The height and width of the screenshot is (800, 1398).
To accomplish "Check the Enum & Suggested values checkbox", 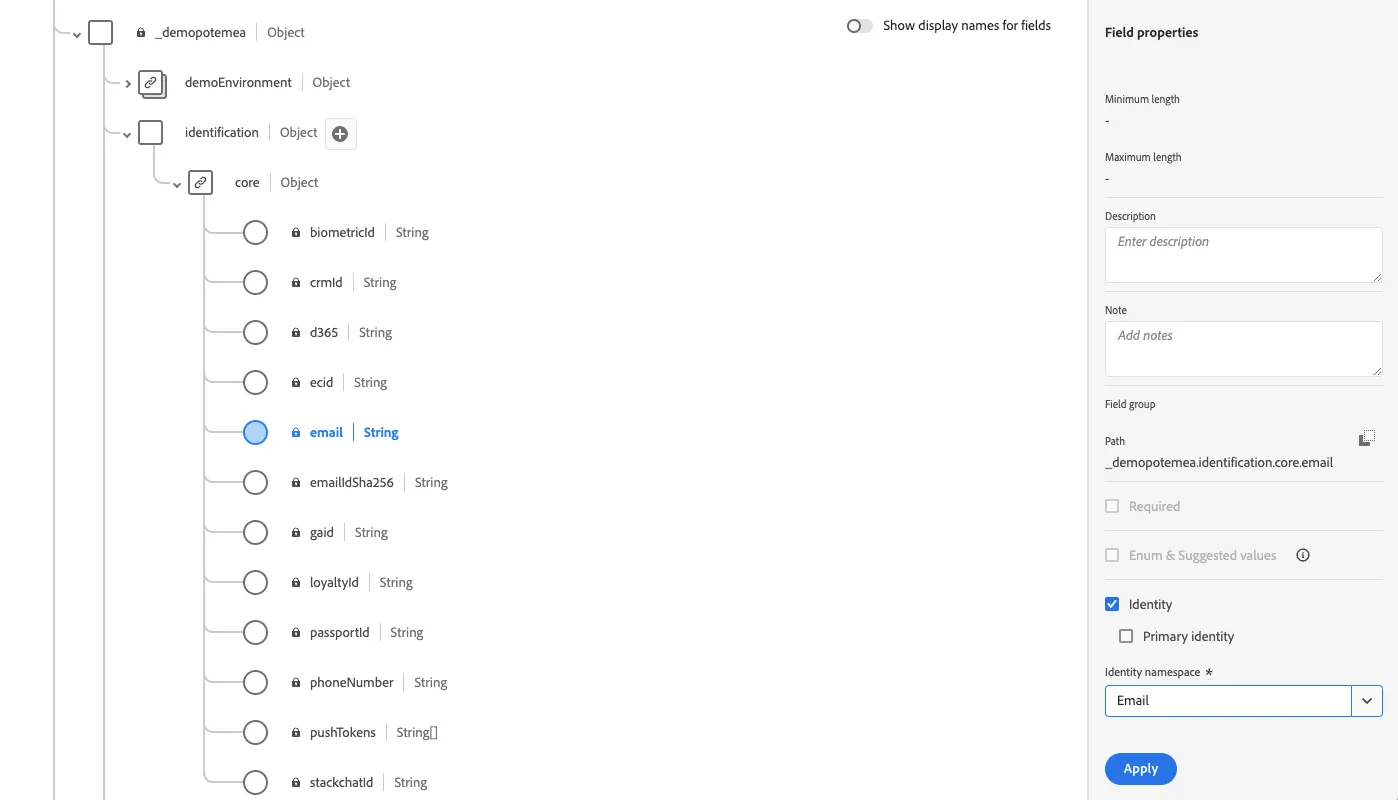I will click(1112, 555).
